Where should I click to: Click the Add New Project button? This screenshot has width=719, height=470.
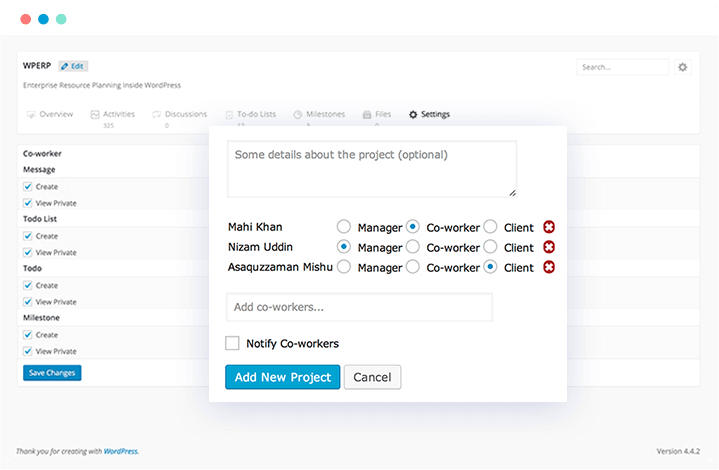pyautogui.click(x=282, y=377)
